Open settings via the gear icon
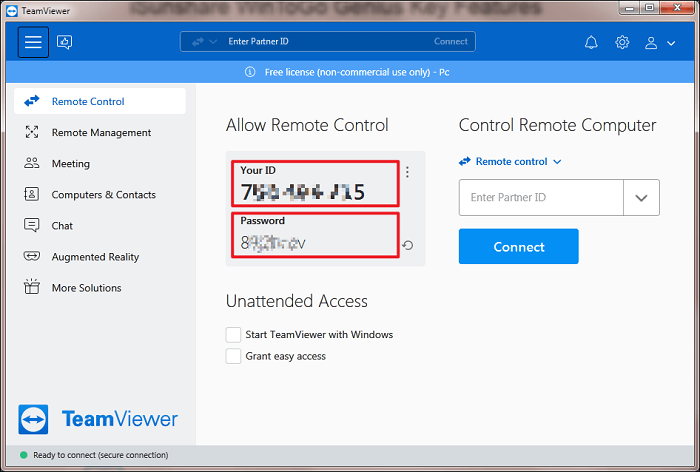This screenshot has height=472, width=700. pos(622,42)
